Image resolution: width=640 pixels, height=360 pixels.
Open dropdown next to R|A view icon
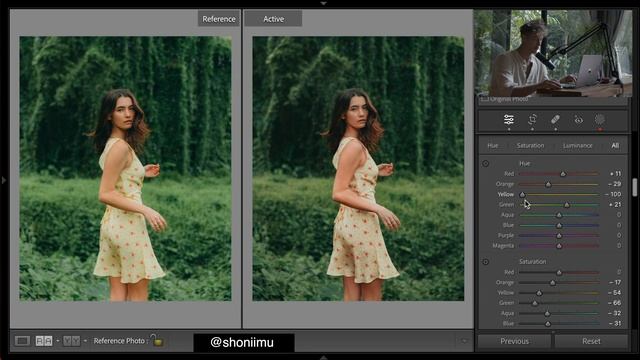pos(58,340)
